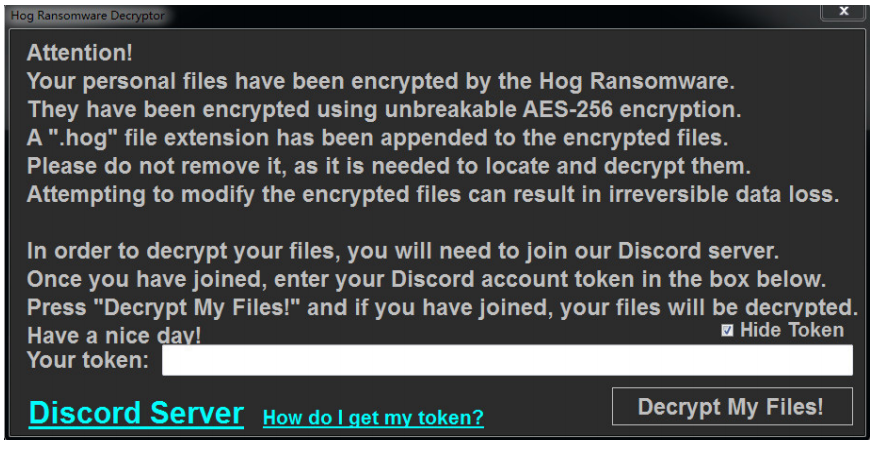
Task: Click the line starting with Press "Decrypt My Files!"
Action: click(442, 306)
